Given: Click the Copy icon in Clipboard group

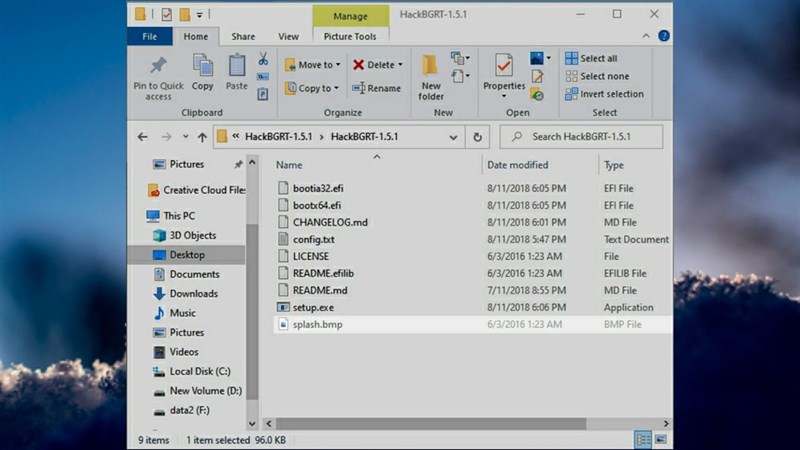Looking at the screenshot, I should tap(203, 67).
